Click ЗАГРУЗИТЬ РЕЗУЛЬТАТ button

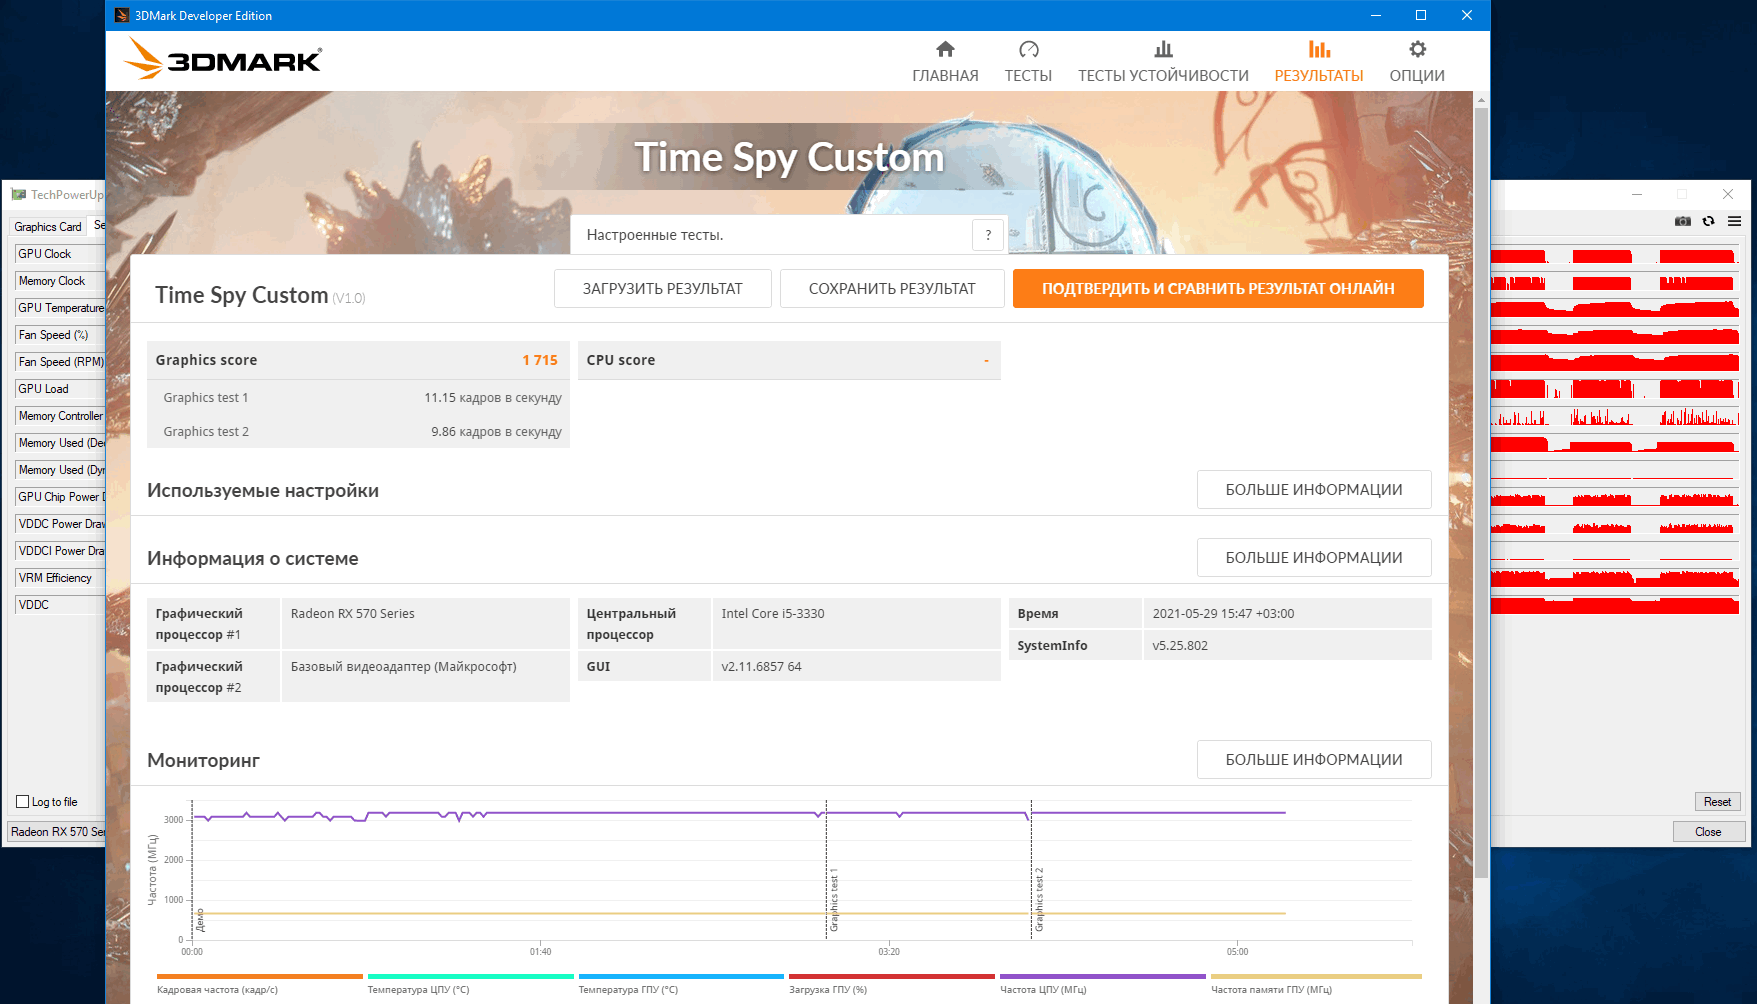[x=663, y=288]
